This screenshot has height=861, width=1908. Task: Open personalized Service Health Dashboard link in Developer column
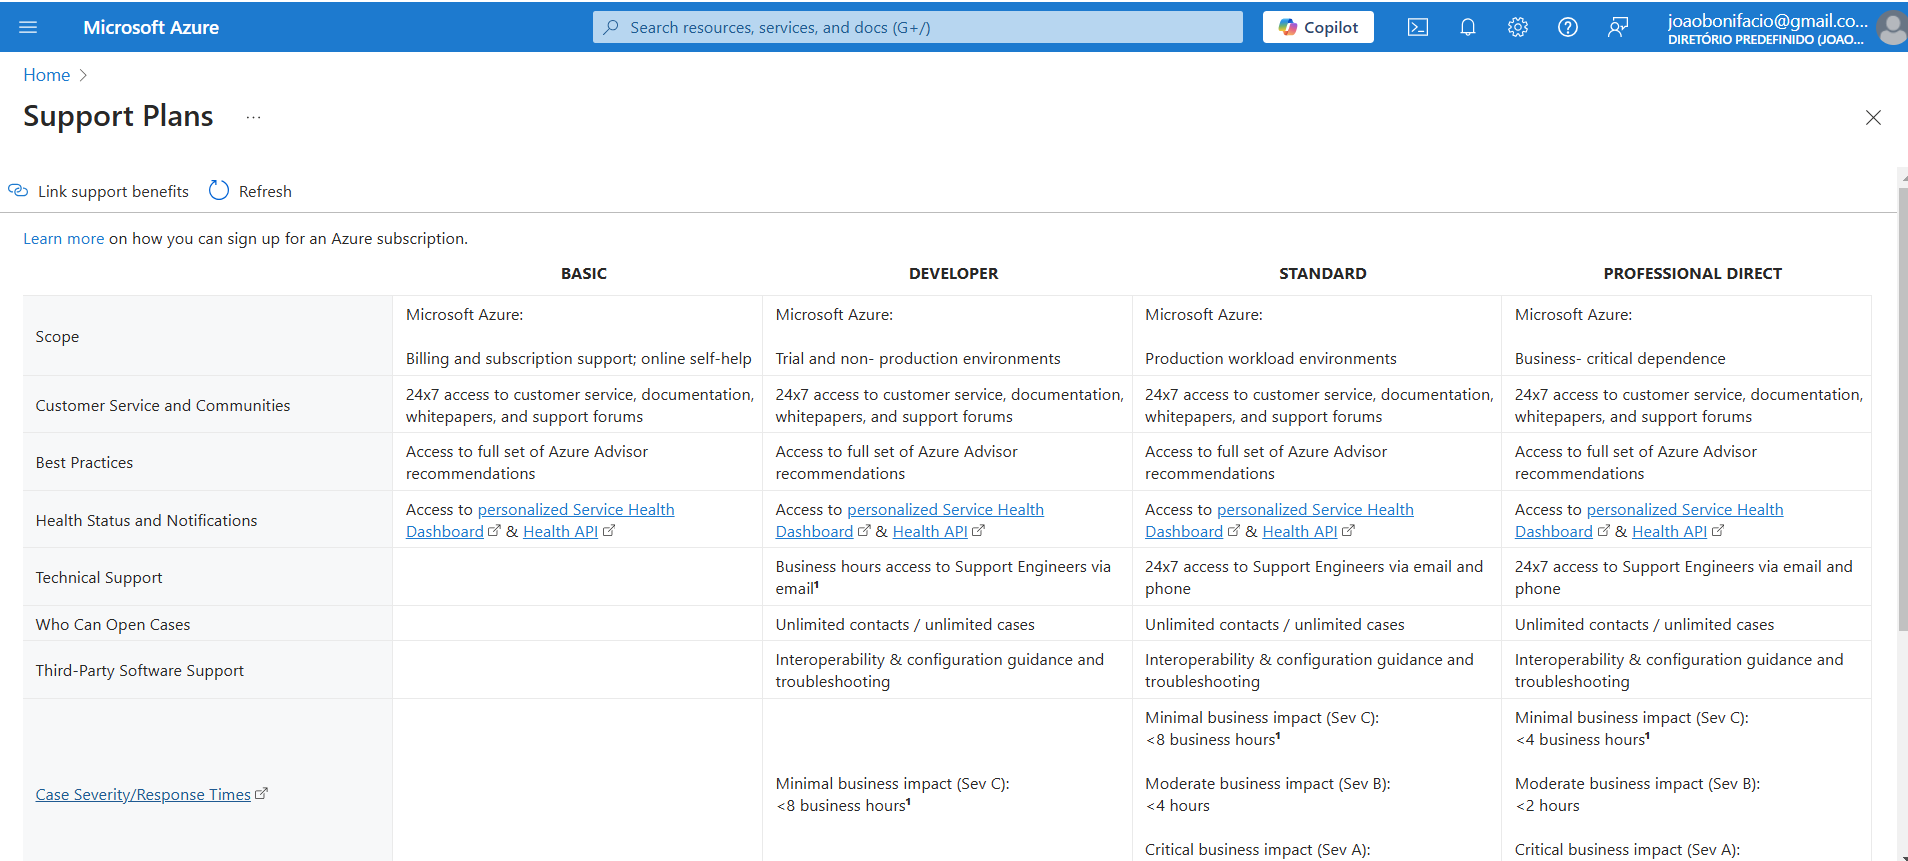pyautogui.click(x=910, y=520)
